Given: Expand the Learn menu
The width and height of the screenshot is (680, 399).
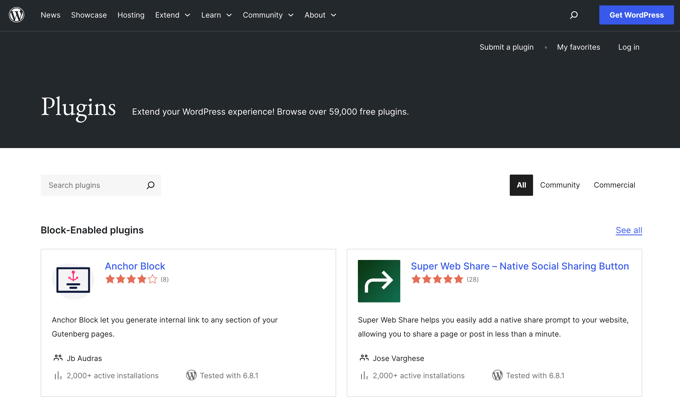Looking at the screenshot, I should pos(216,15).
